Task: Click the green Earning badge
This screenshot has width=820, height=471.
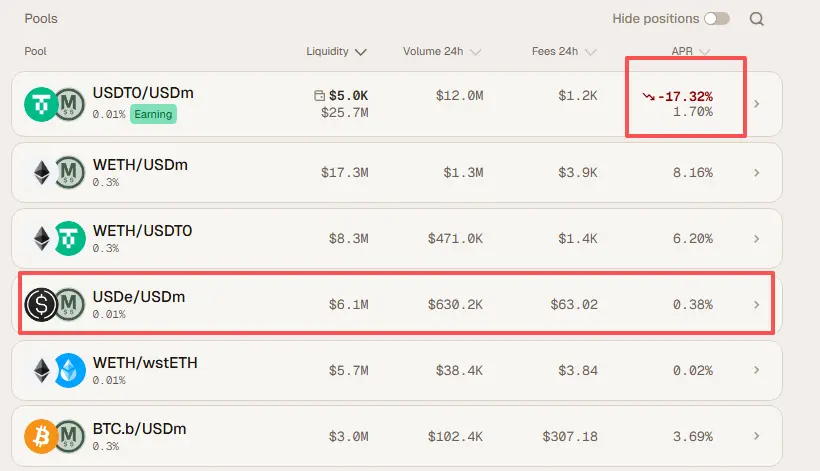Action: tap(153, 114)
